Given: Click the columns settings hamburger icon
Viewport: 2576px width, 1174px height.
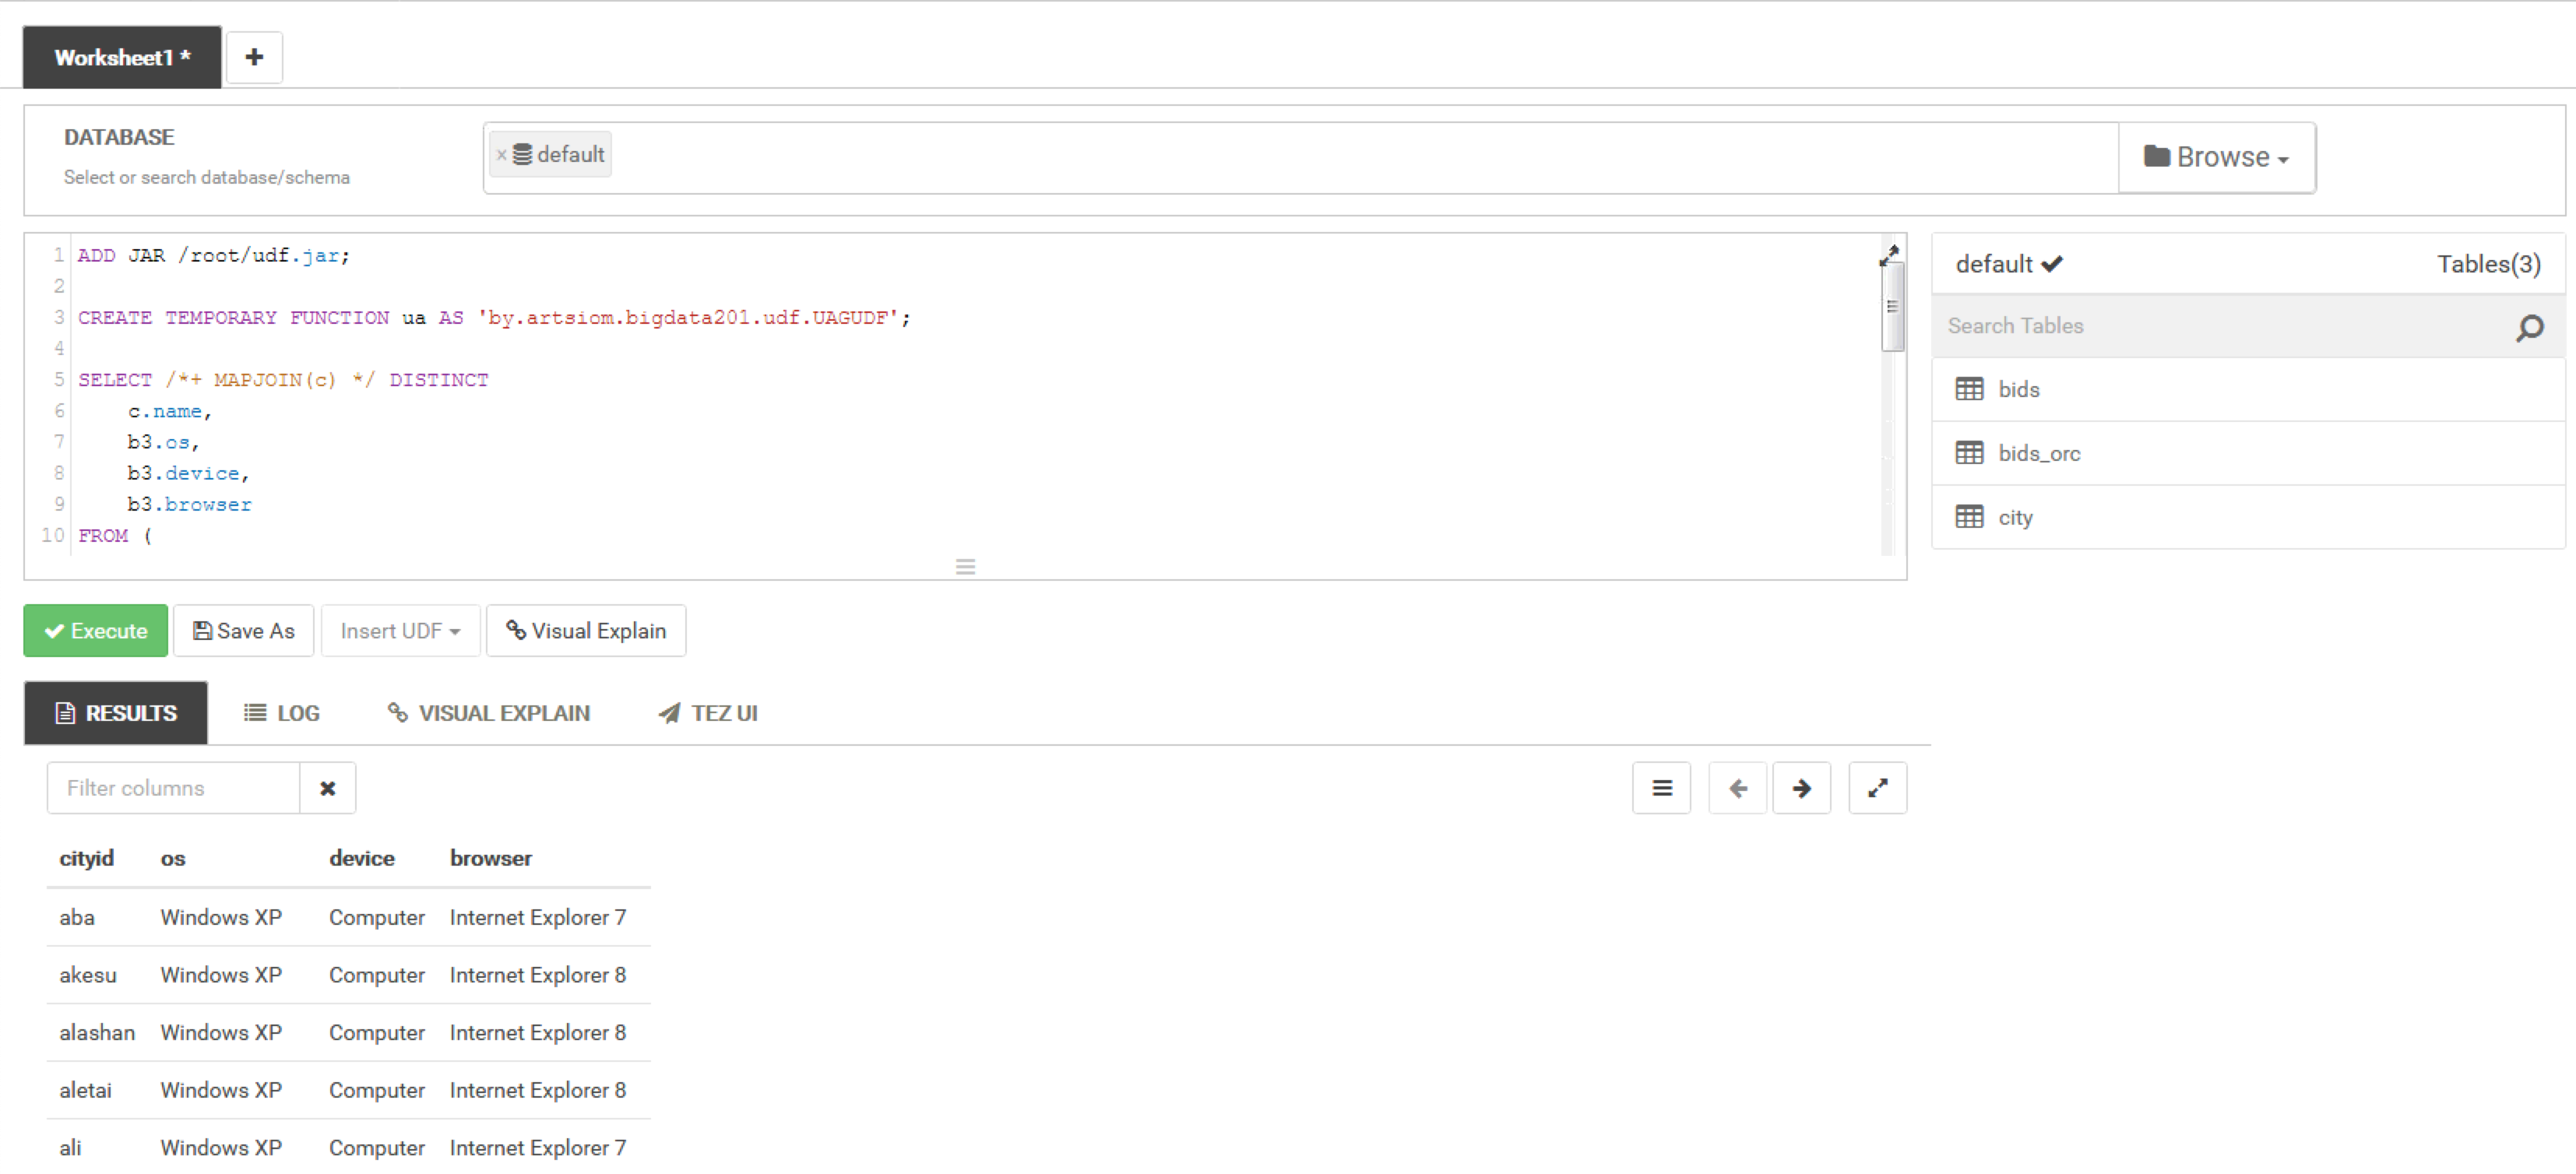Looking at the screenshot, I should coord(1663,788).
